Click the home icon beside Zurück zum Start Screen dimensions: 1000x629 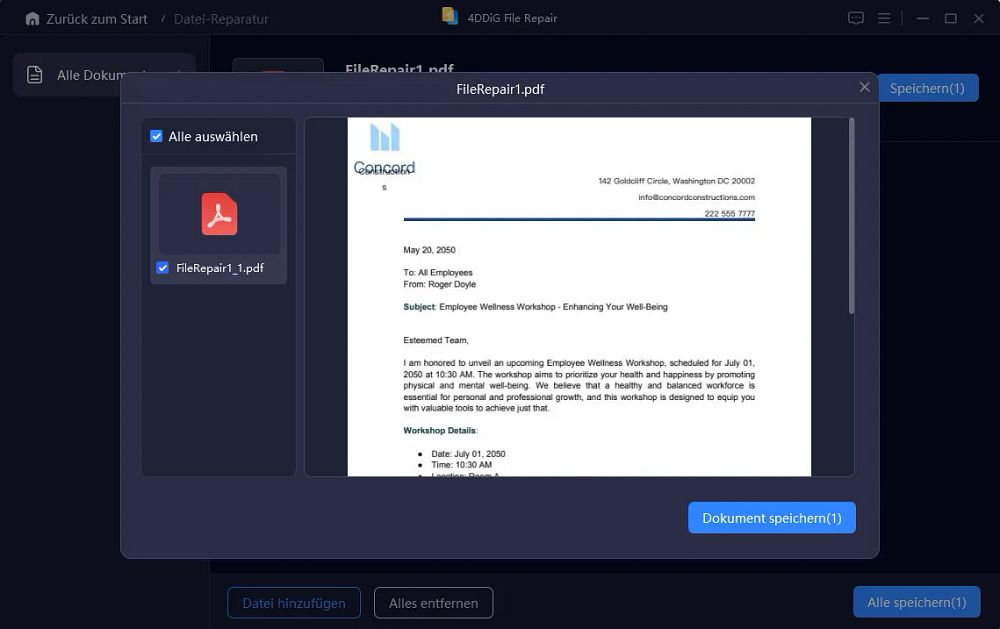point(32,19)
